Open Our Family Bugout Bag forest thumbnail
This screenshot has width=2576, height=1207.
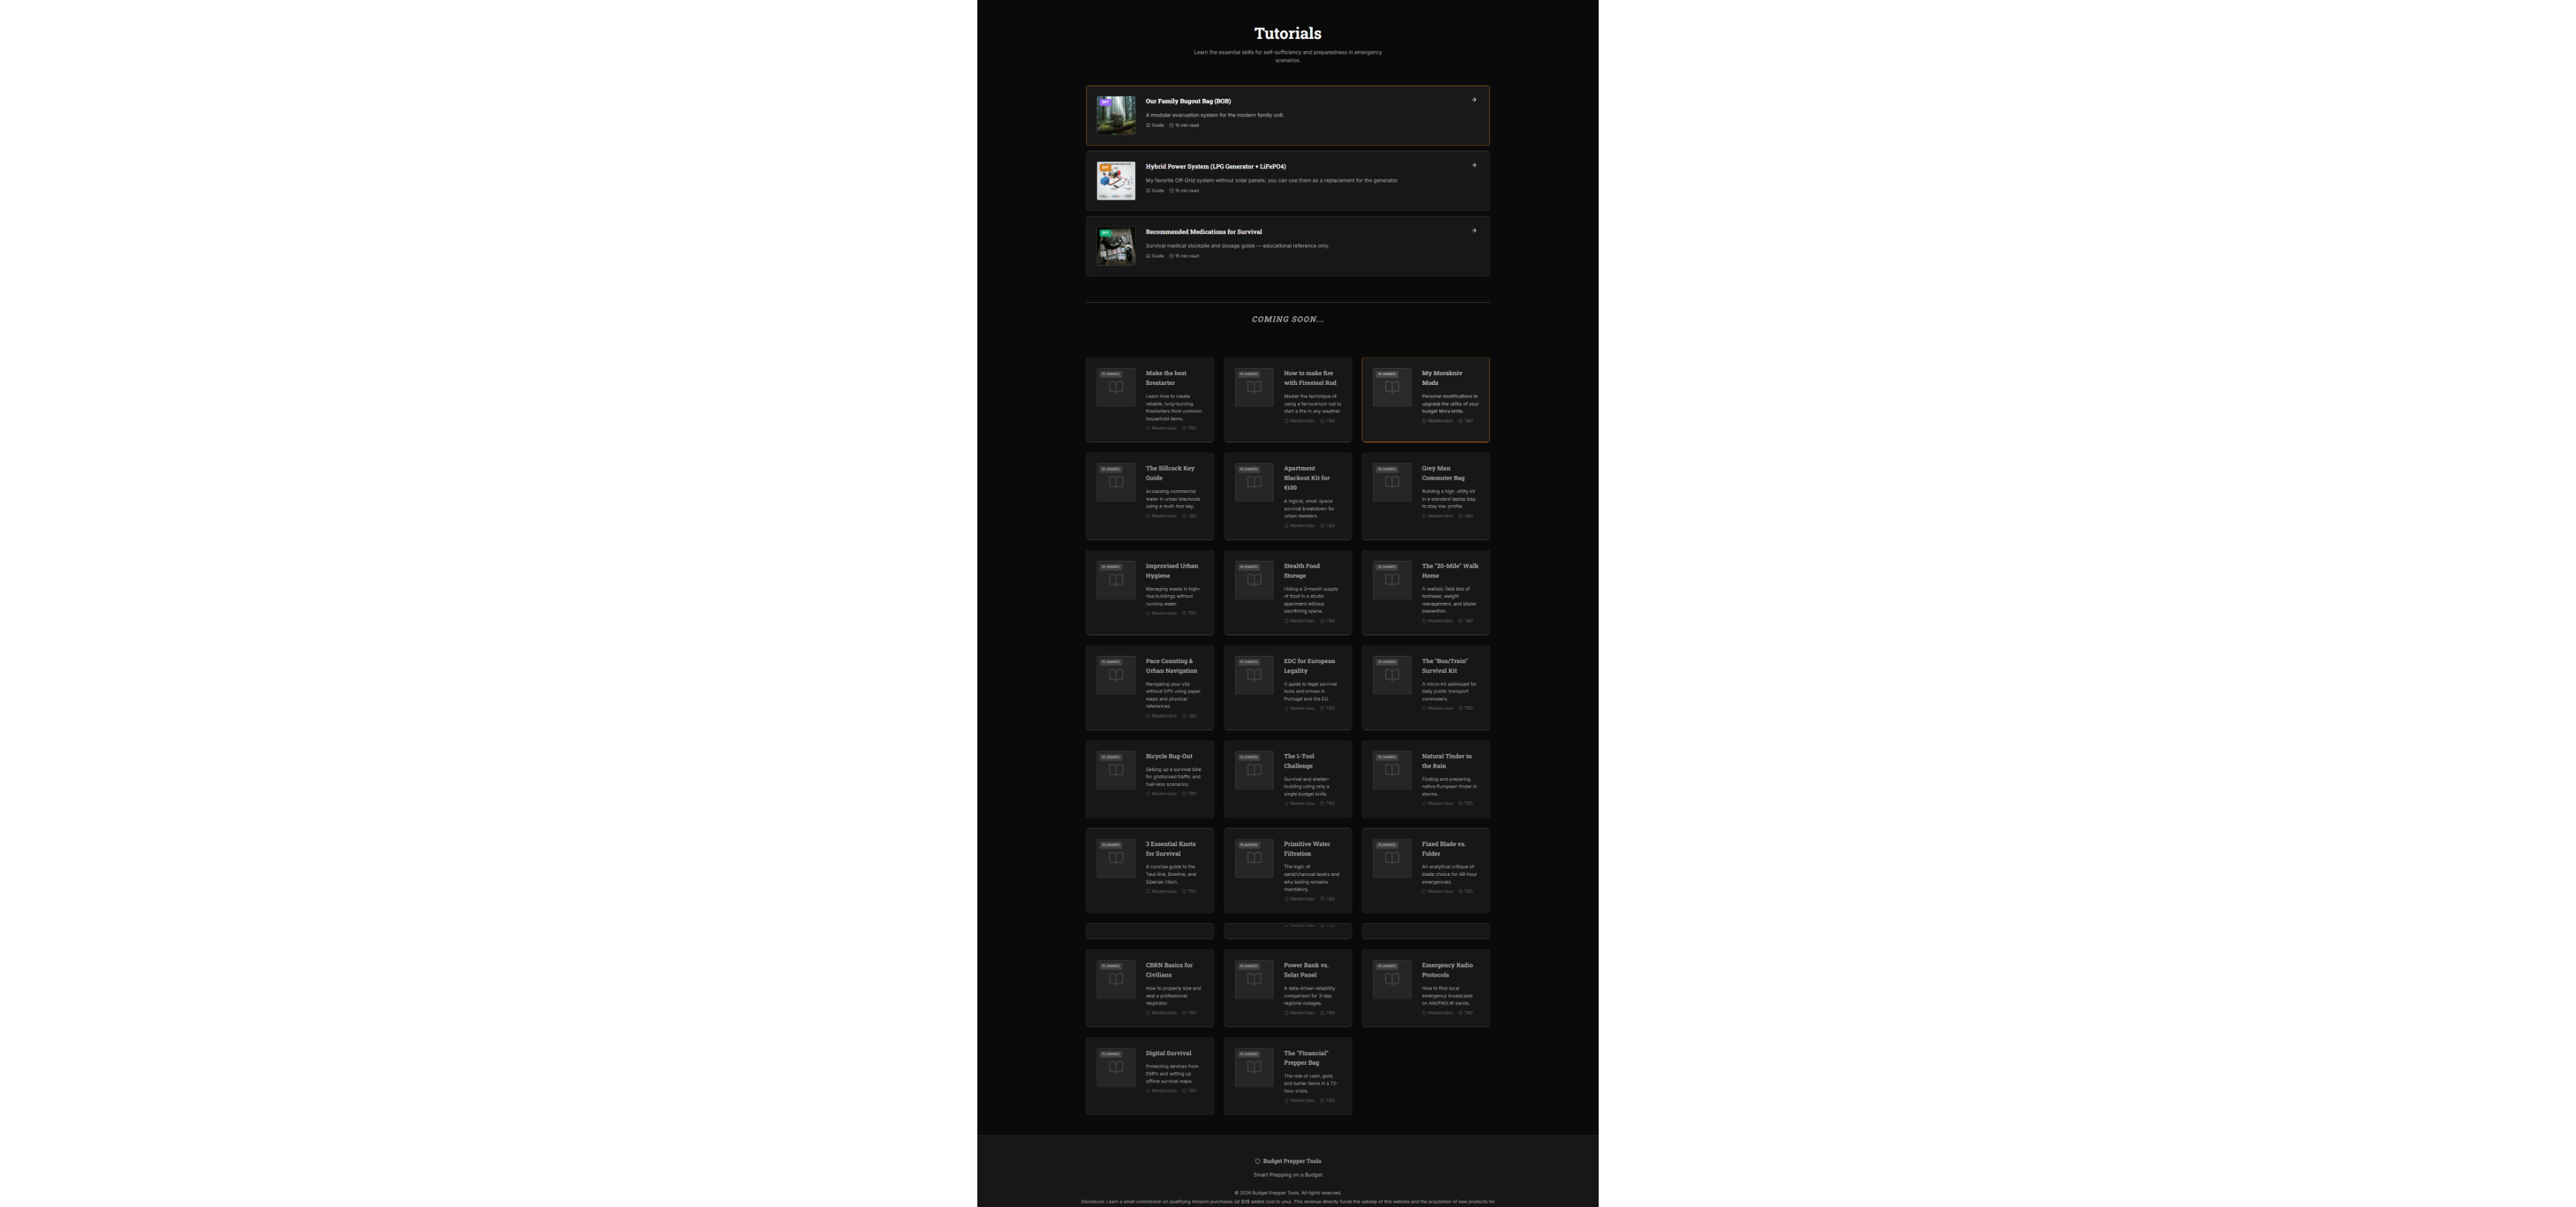[x=1115, y=115]
